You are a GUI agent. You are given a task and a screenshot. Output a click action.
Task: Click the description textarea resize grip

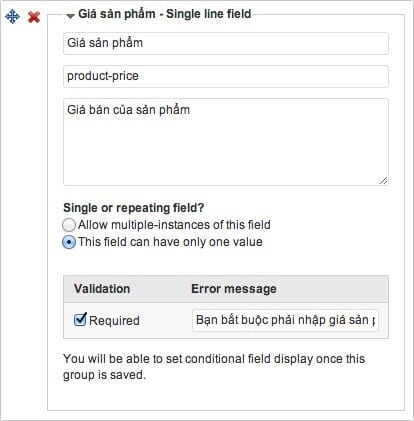point(383,180)
